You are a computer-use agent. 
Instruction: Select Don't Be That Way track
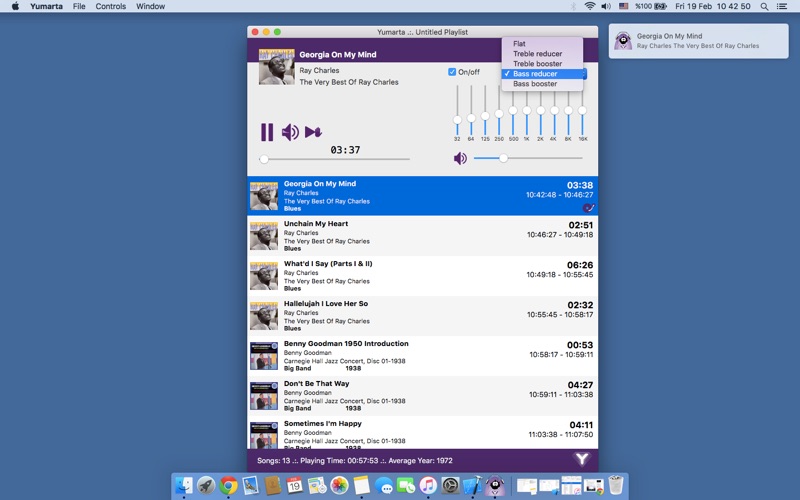[x=422, y=395]
